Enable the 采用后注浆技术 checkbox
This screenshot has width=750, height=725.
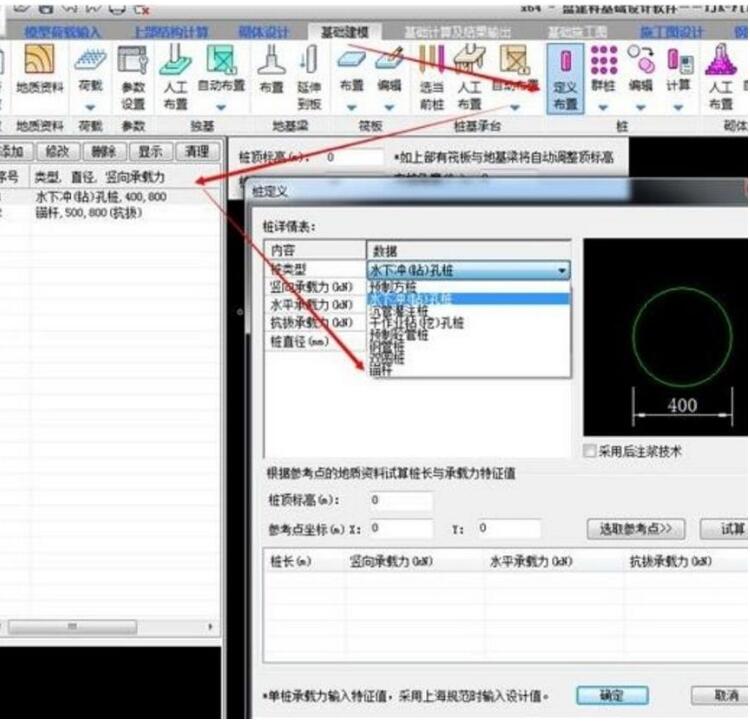(589, 451)
